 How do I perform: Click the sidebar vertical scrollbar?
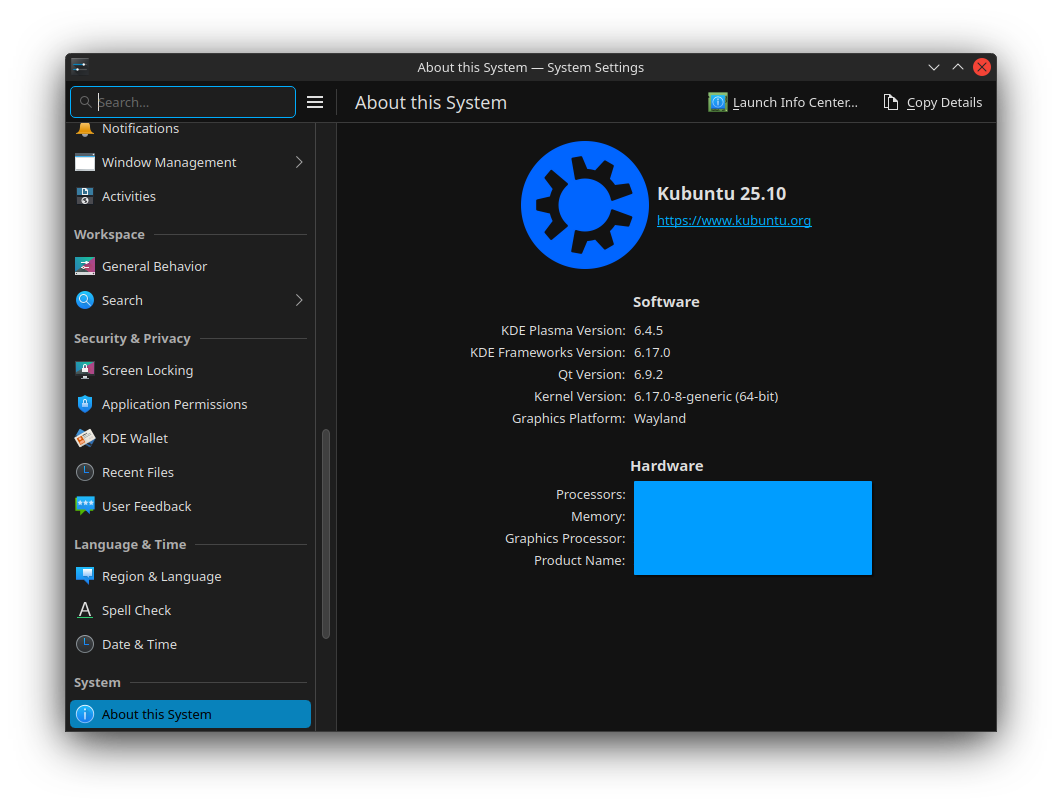(326, 534)
